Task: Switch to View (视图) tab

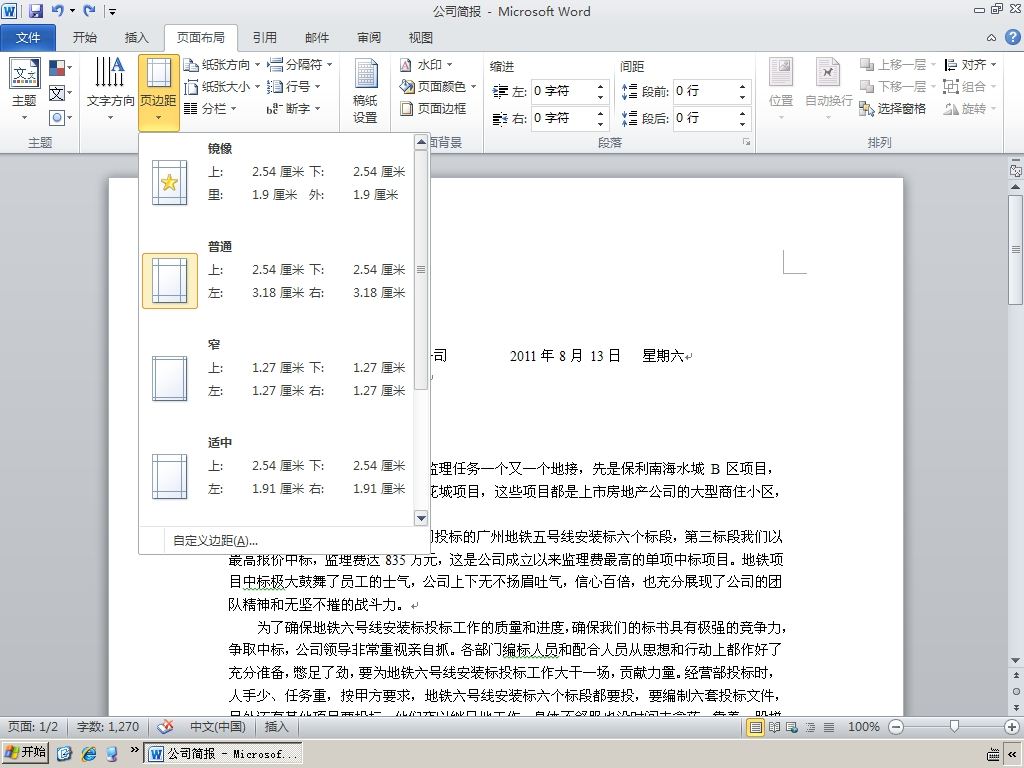Action: pyautogui.click(x=421, y=38)
